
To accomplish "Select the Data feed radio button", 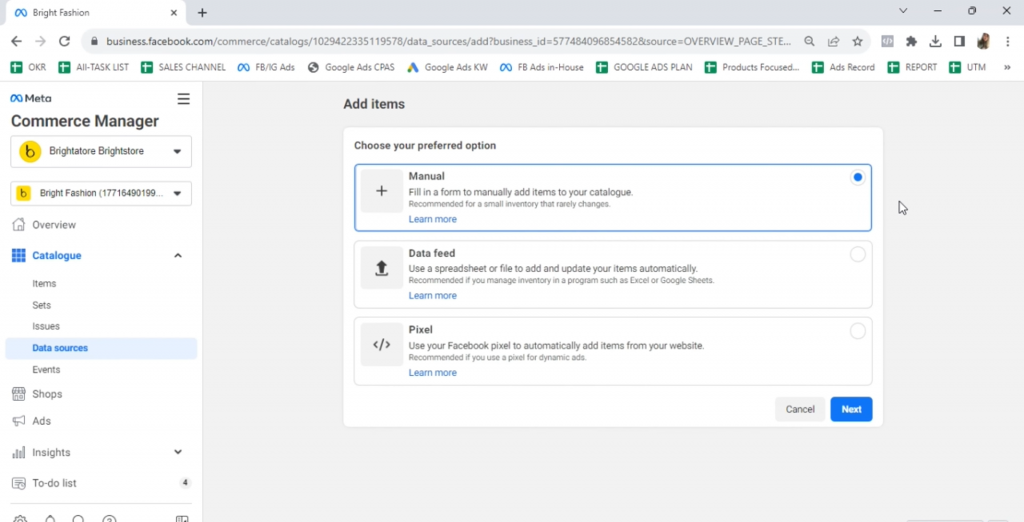I will click(x=857, y=255).
